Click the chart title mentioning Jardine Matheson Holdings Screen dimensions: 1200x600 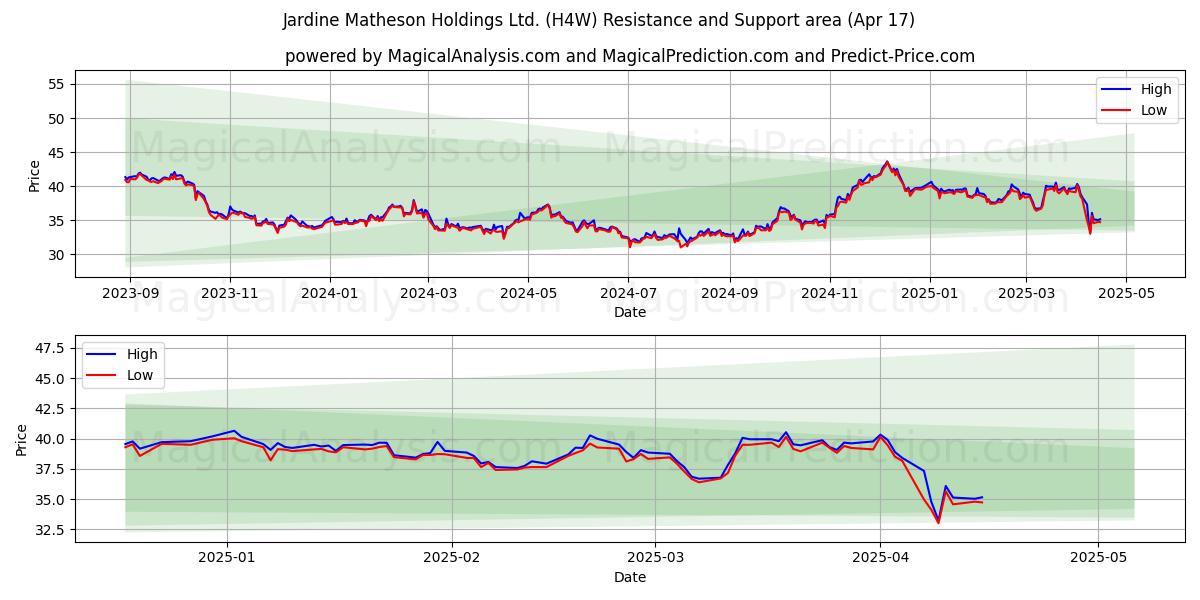[x=599, y=20]
